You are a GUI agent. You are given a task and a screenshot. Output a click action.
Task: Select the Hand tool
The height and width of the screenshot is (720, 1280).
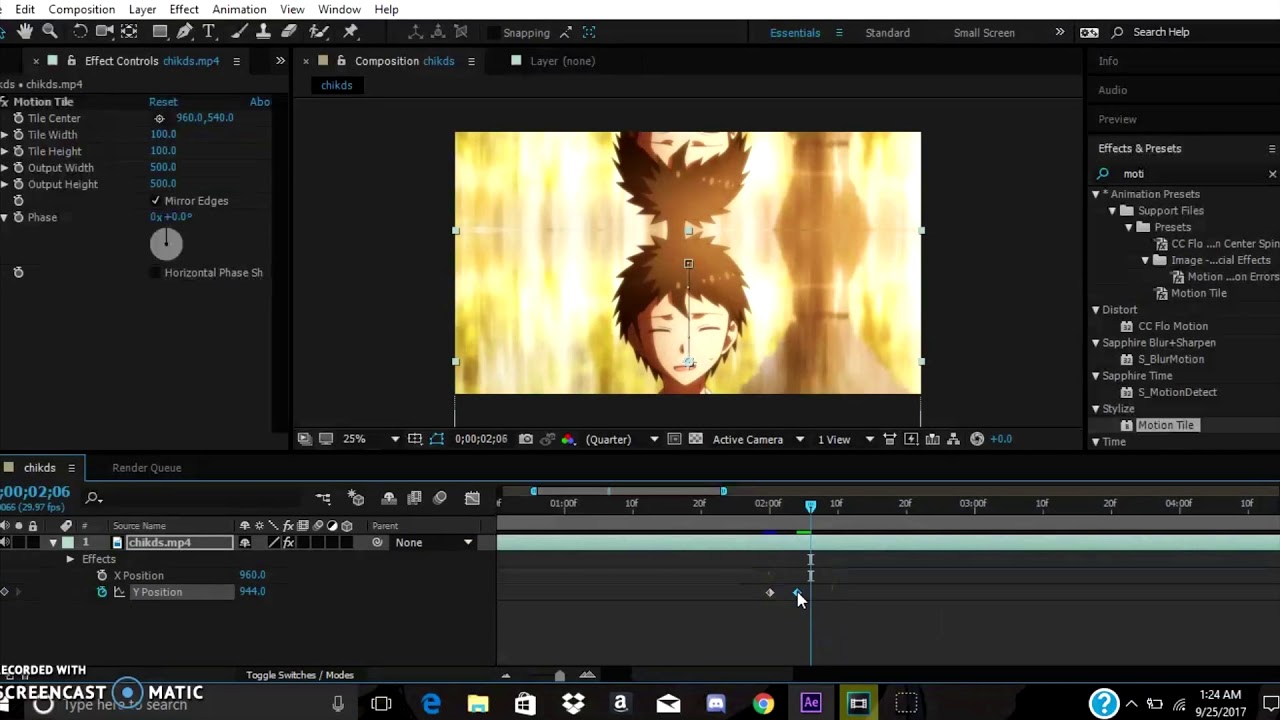coord(25,32)
